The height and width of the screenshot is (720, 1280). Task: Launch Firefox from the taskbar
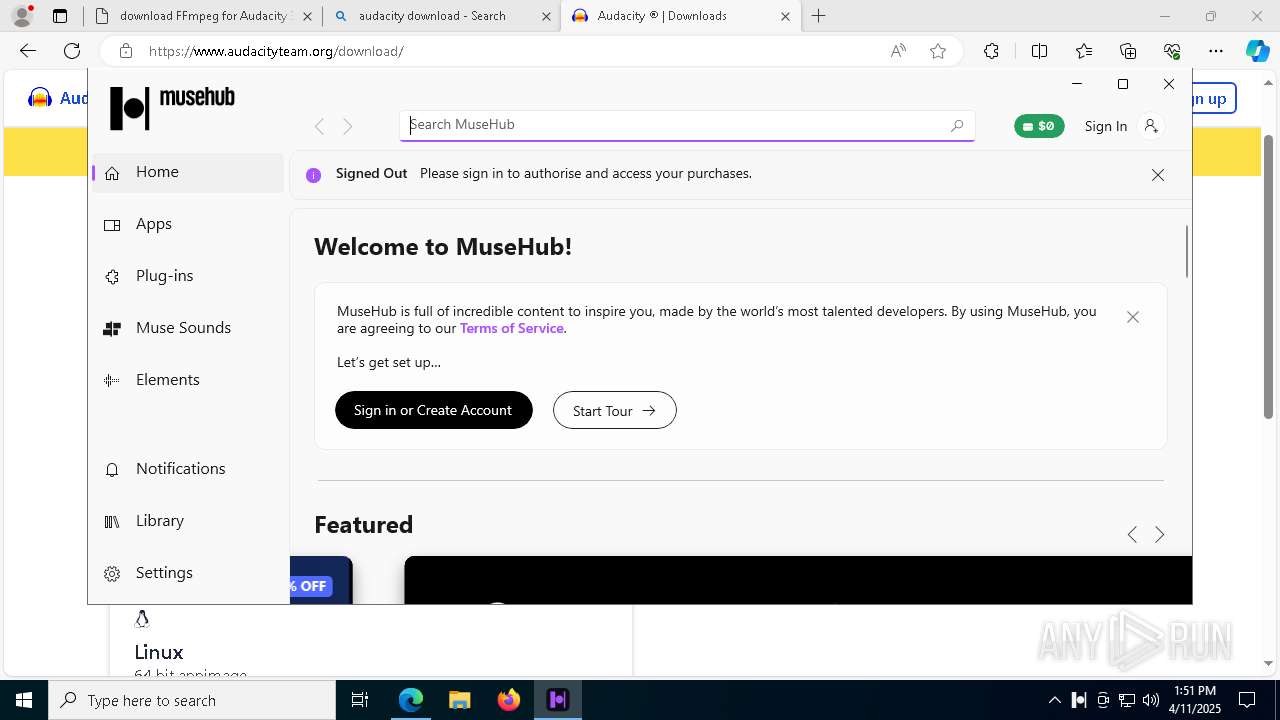509,700
